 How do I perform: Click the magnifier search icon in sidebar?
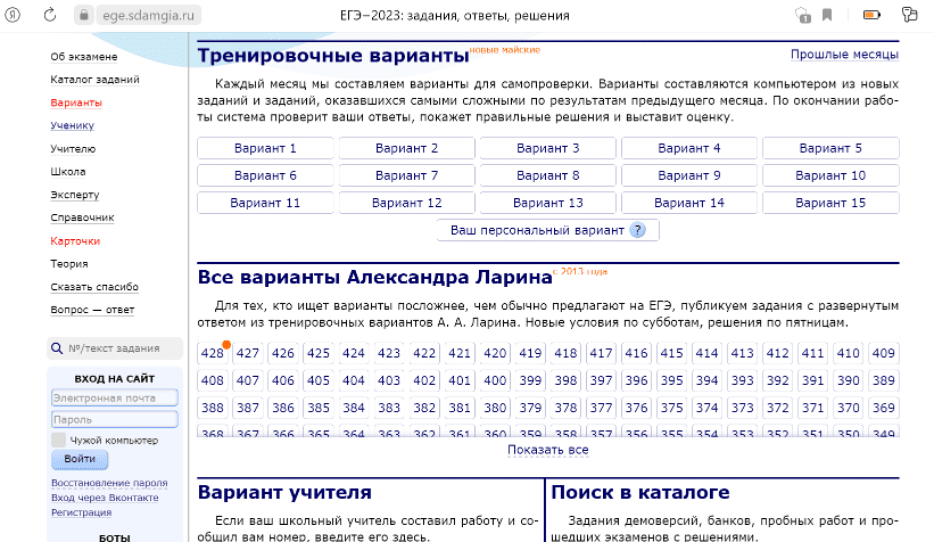(57, 348)
